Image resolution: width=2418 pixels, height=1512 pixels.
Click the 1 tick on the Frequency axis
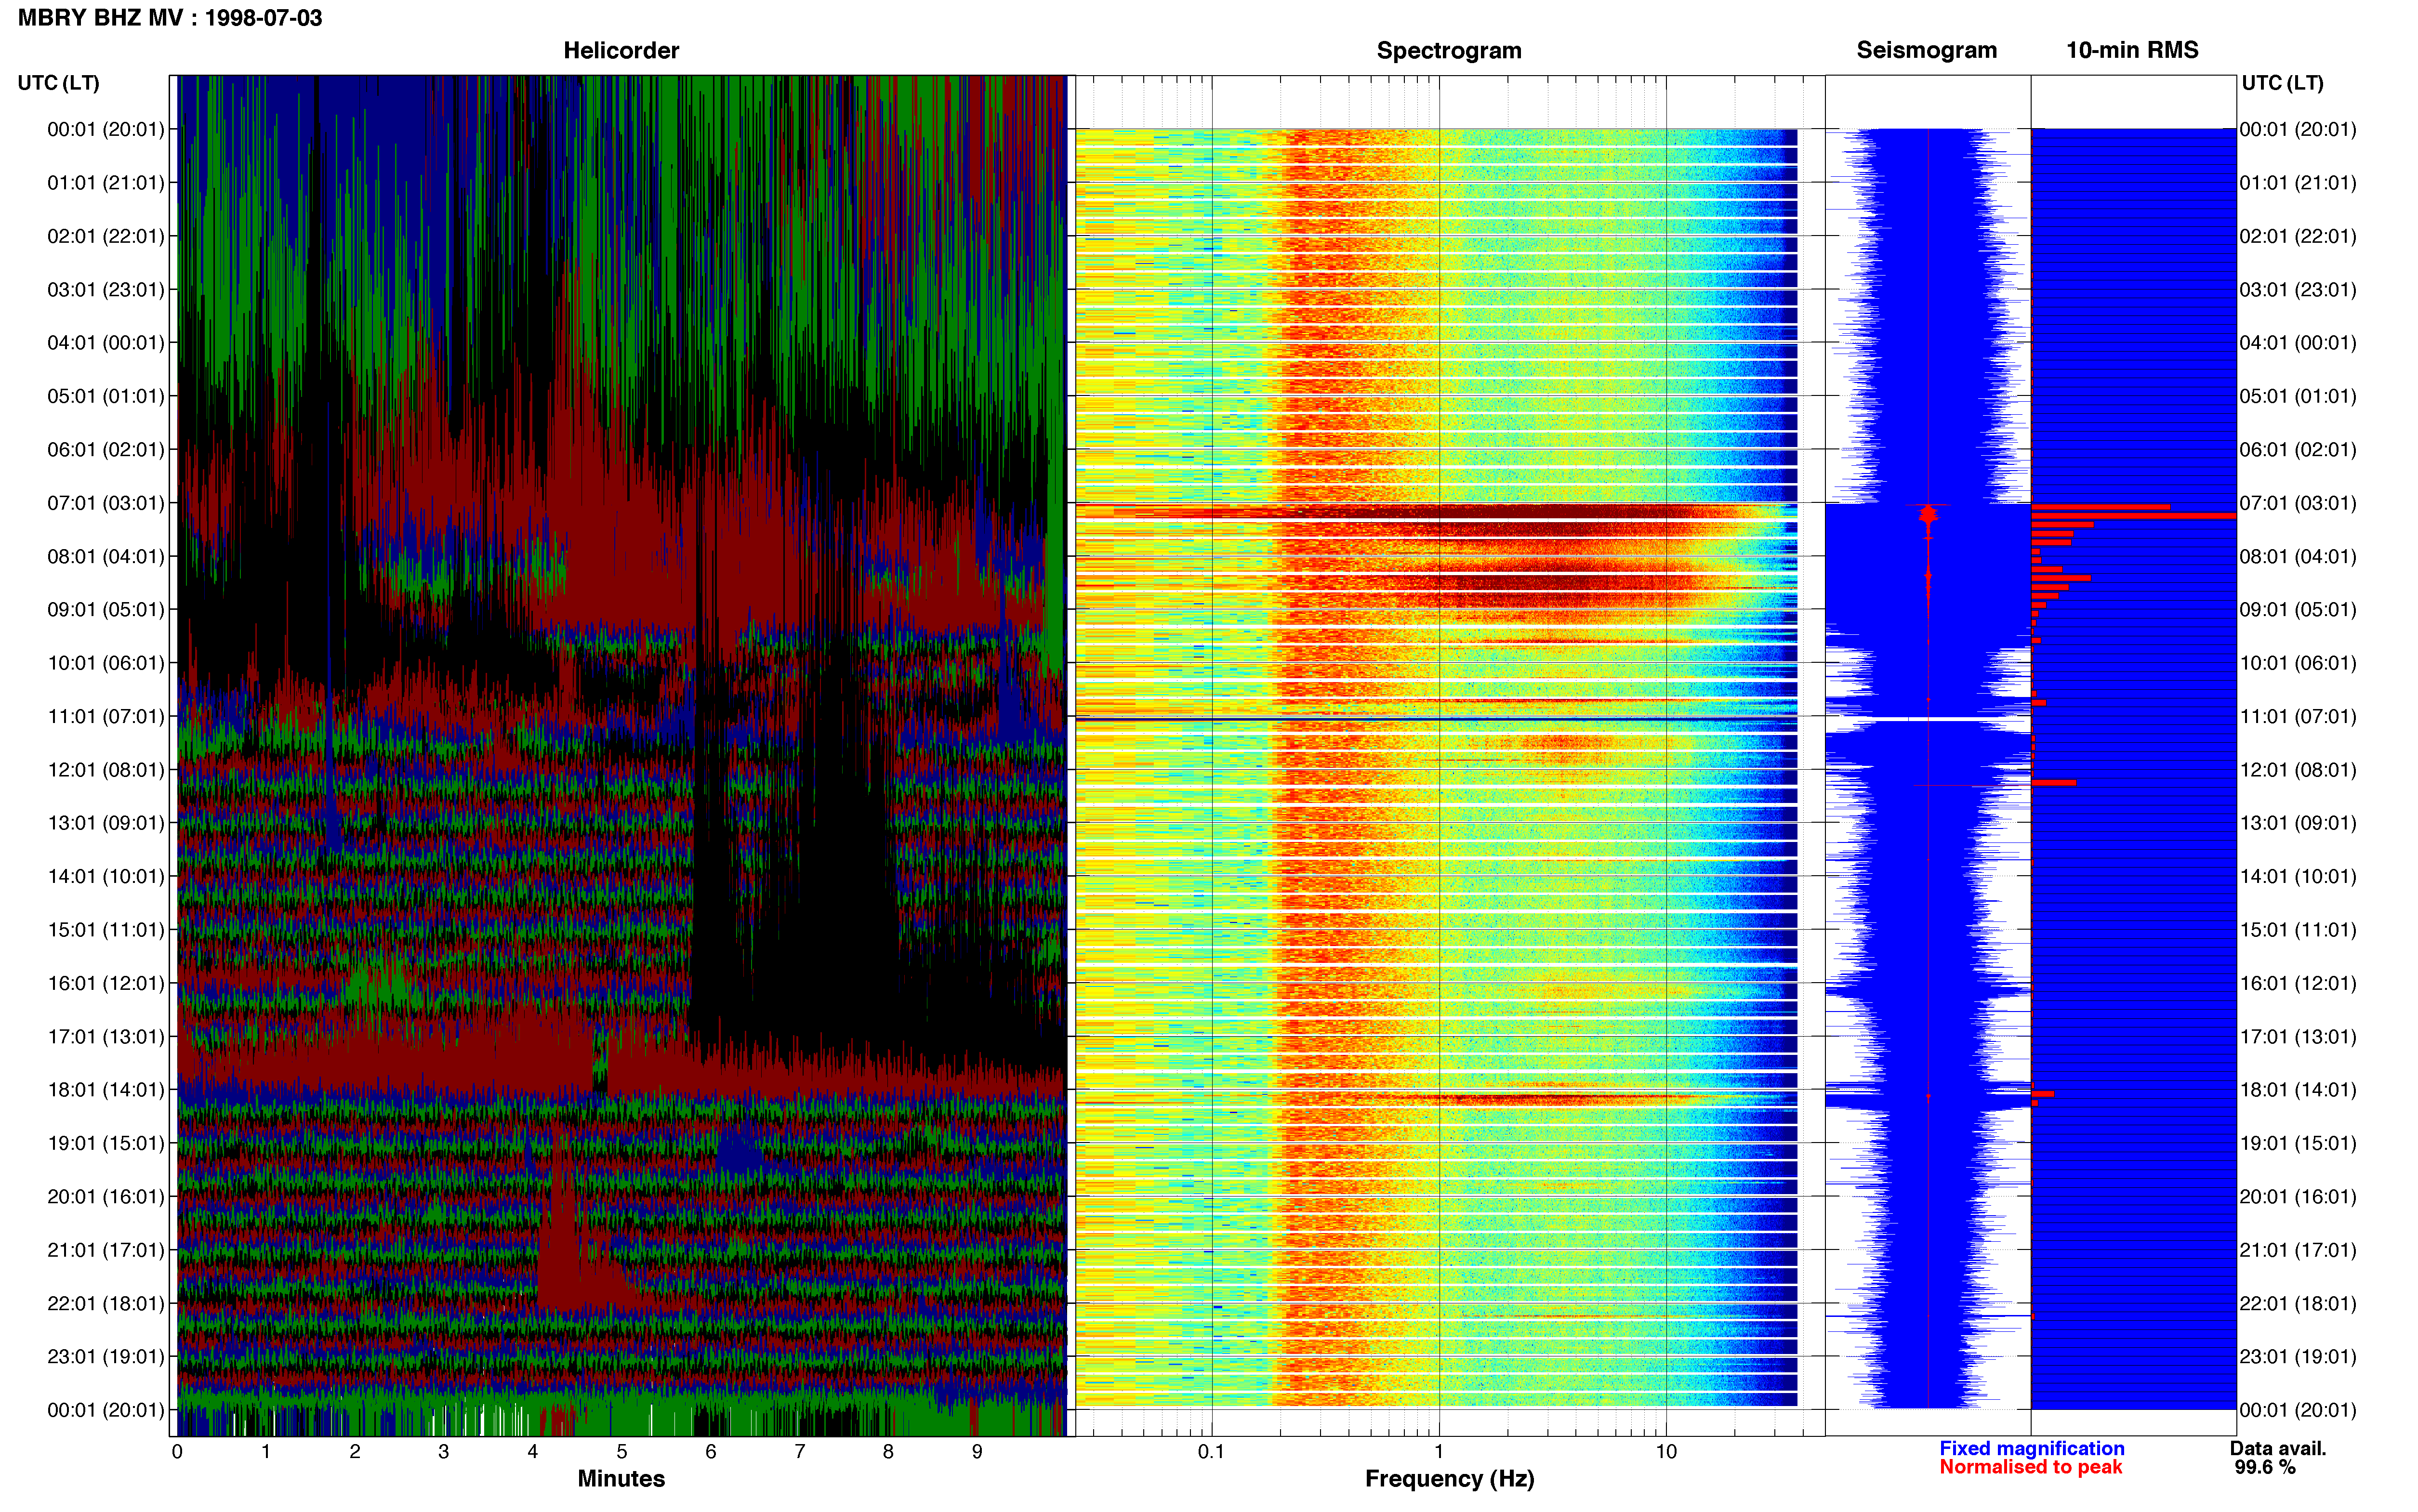(1439, 1452)
